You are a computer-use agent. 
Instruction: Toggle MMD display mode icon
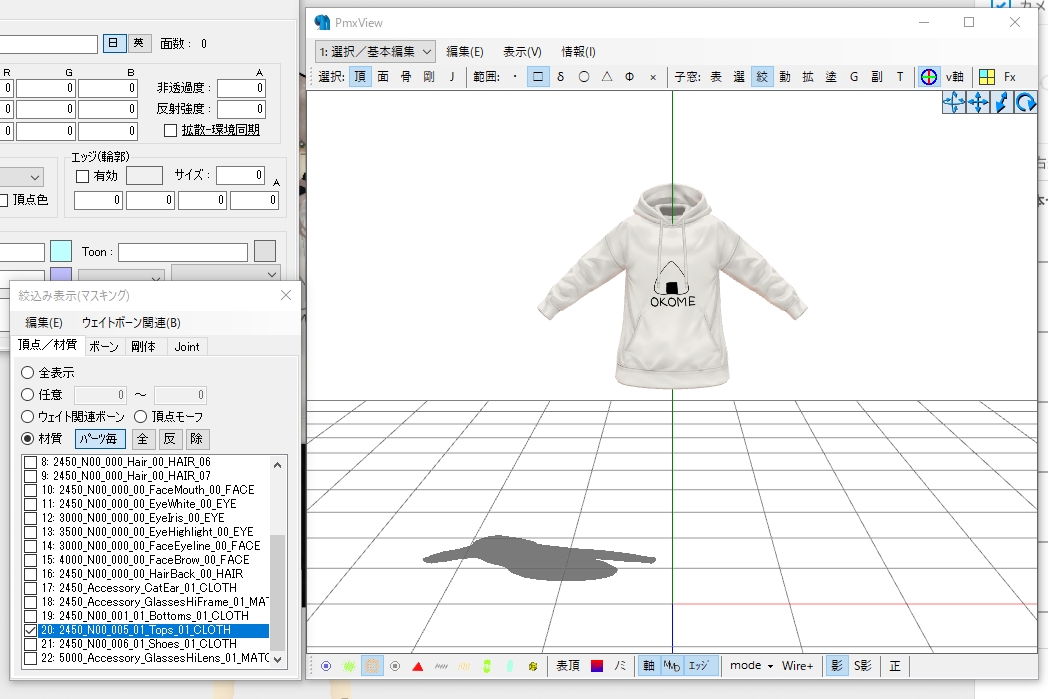(x=672, y=666)
